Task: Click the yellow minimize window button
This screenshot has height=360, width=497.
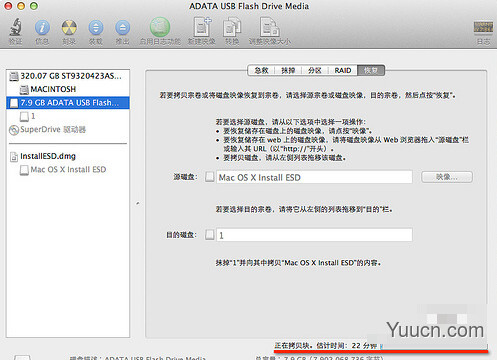Action: coord(21,6)
